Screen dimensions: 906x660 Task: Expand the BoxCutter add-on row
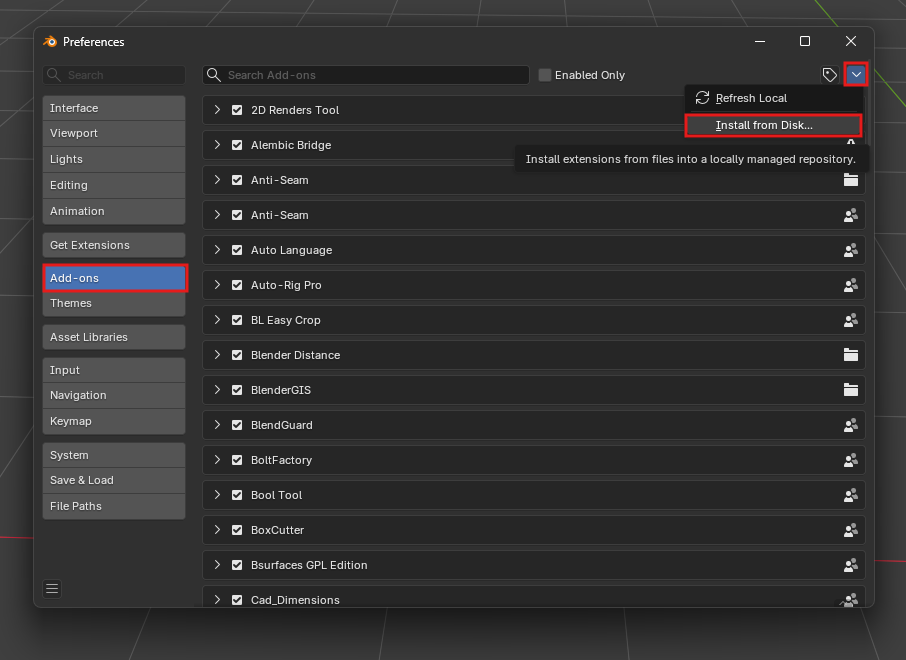pyautogui.click(x=217, y=530)
